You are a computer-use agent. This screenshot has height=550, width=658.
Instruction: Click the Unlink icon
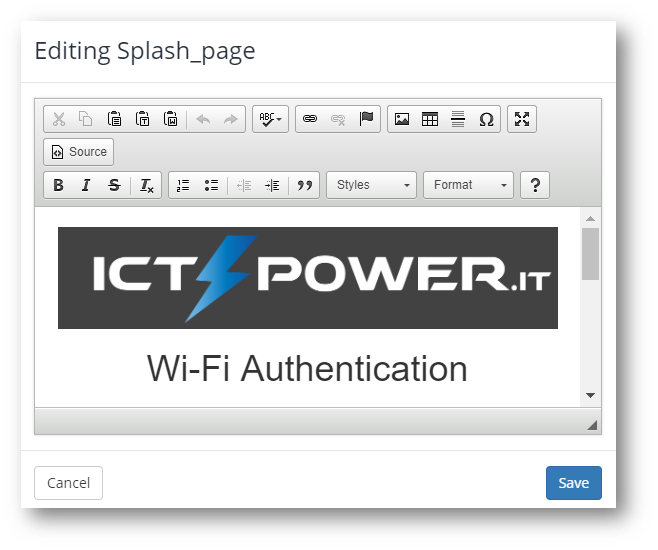point(338,119)
